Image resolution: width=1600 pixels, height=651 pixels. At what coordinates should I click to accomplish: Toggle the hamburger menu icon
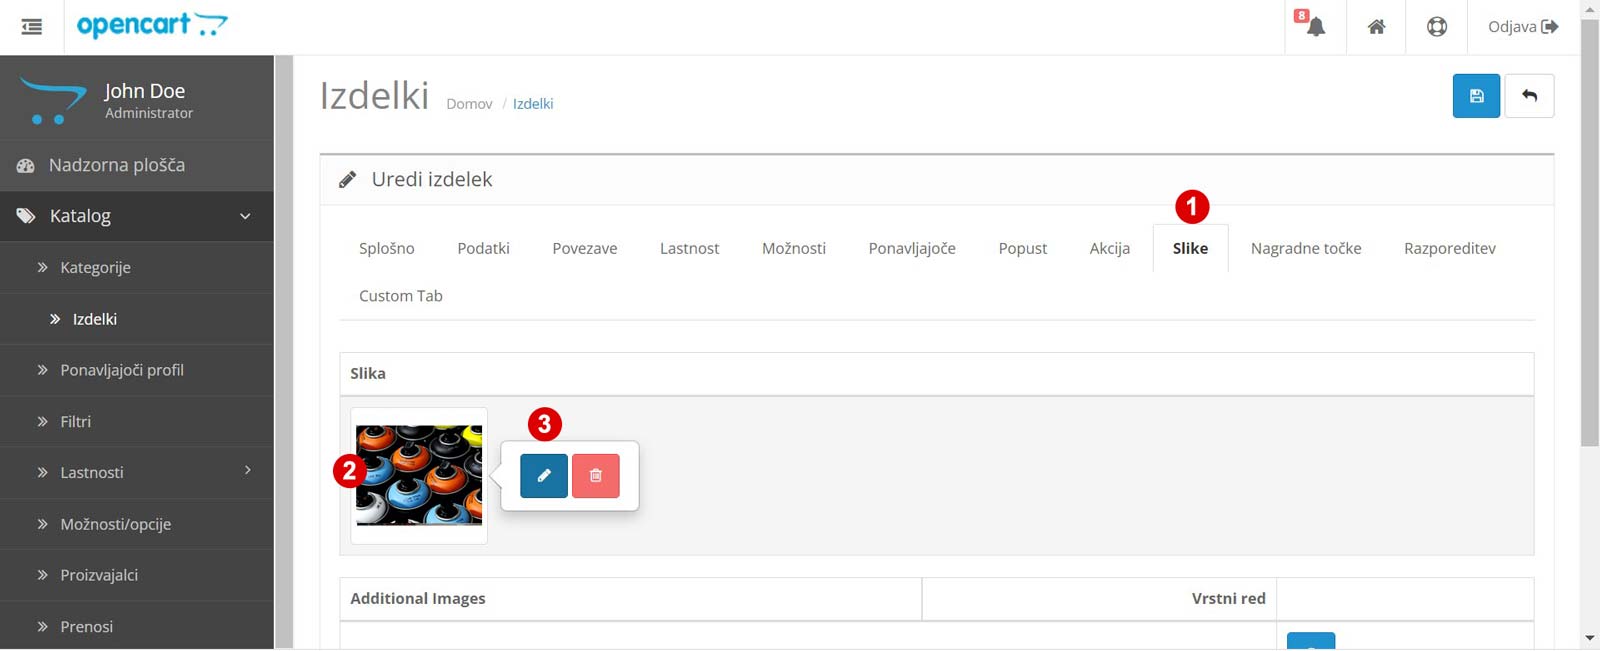(32, 27)
